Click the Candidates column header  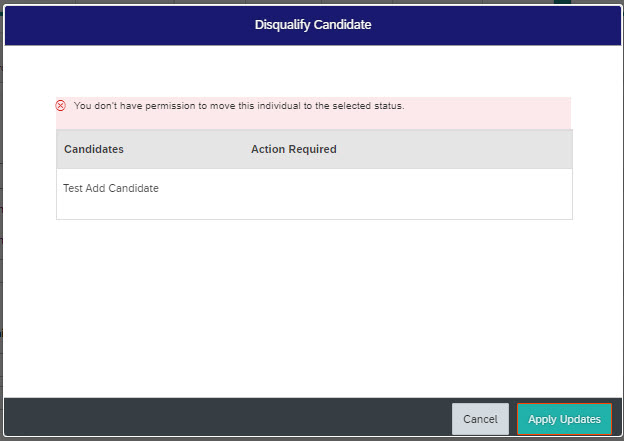pos(94,149)
